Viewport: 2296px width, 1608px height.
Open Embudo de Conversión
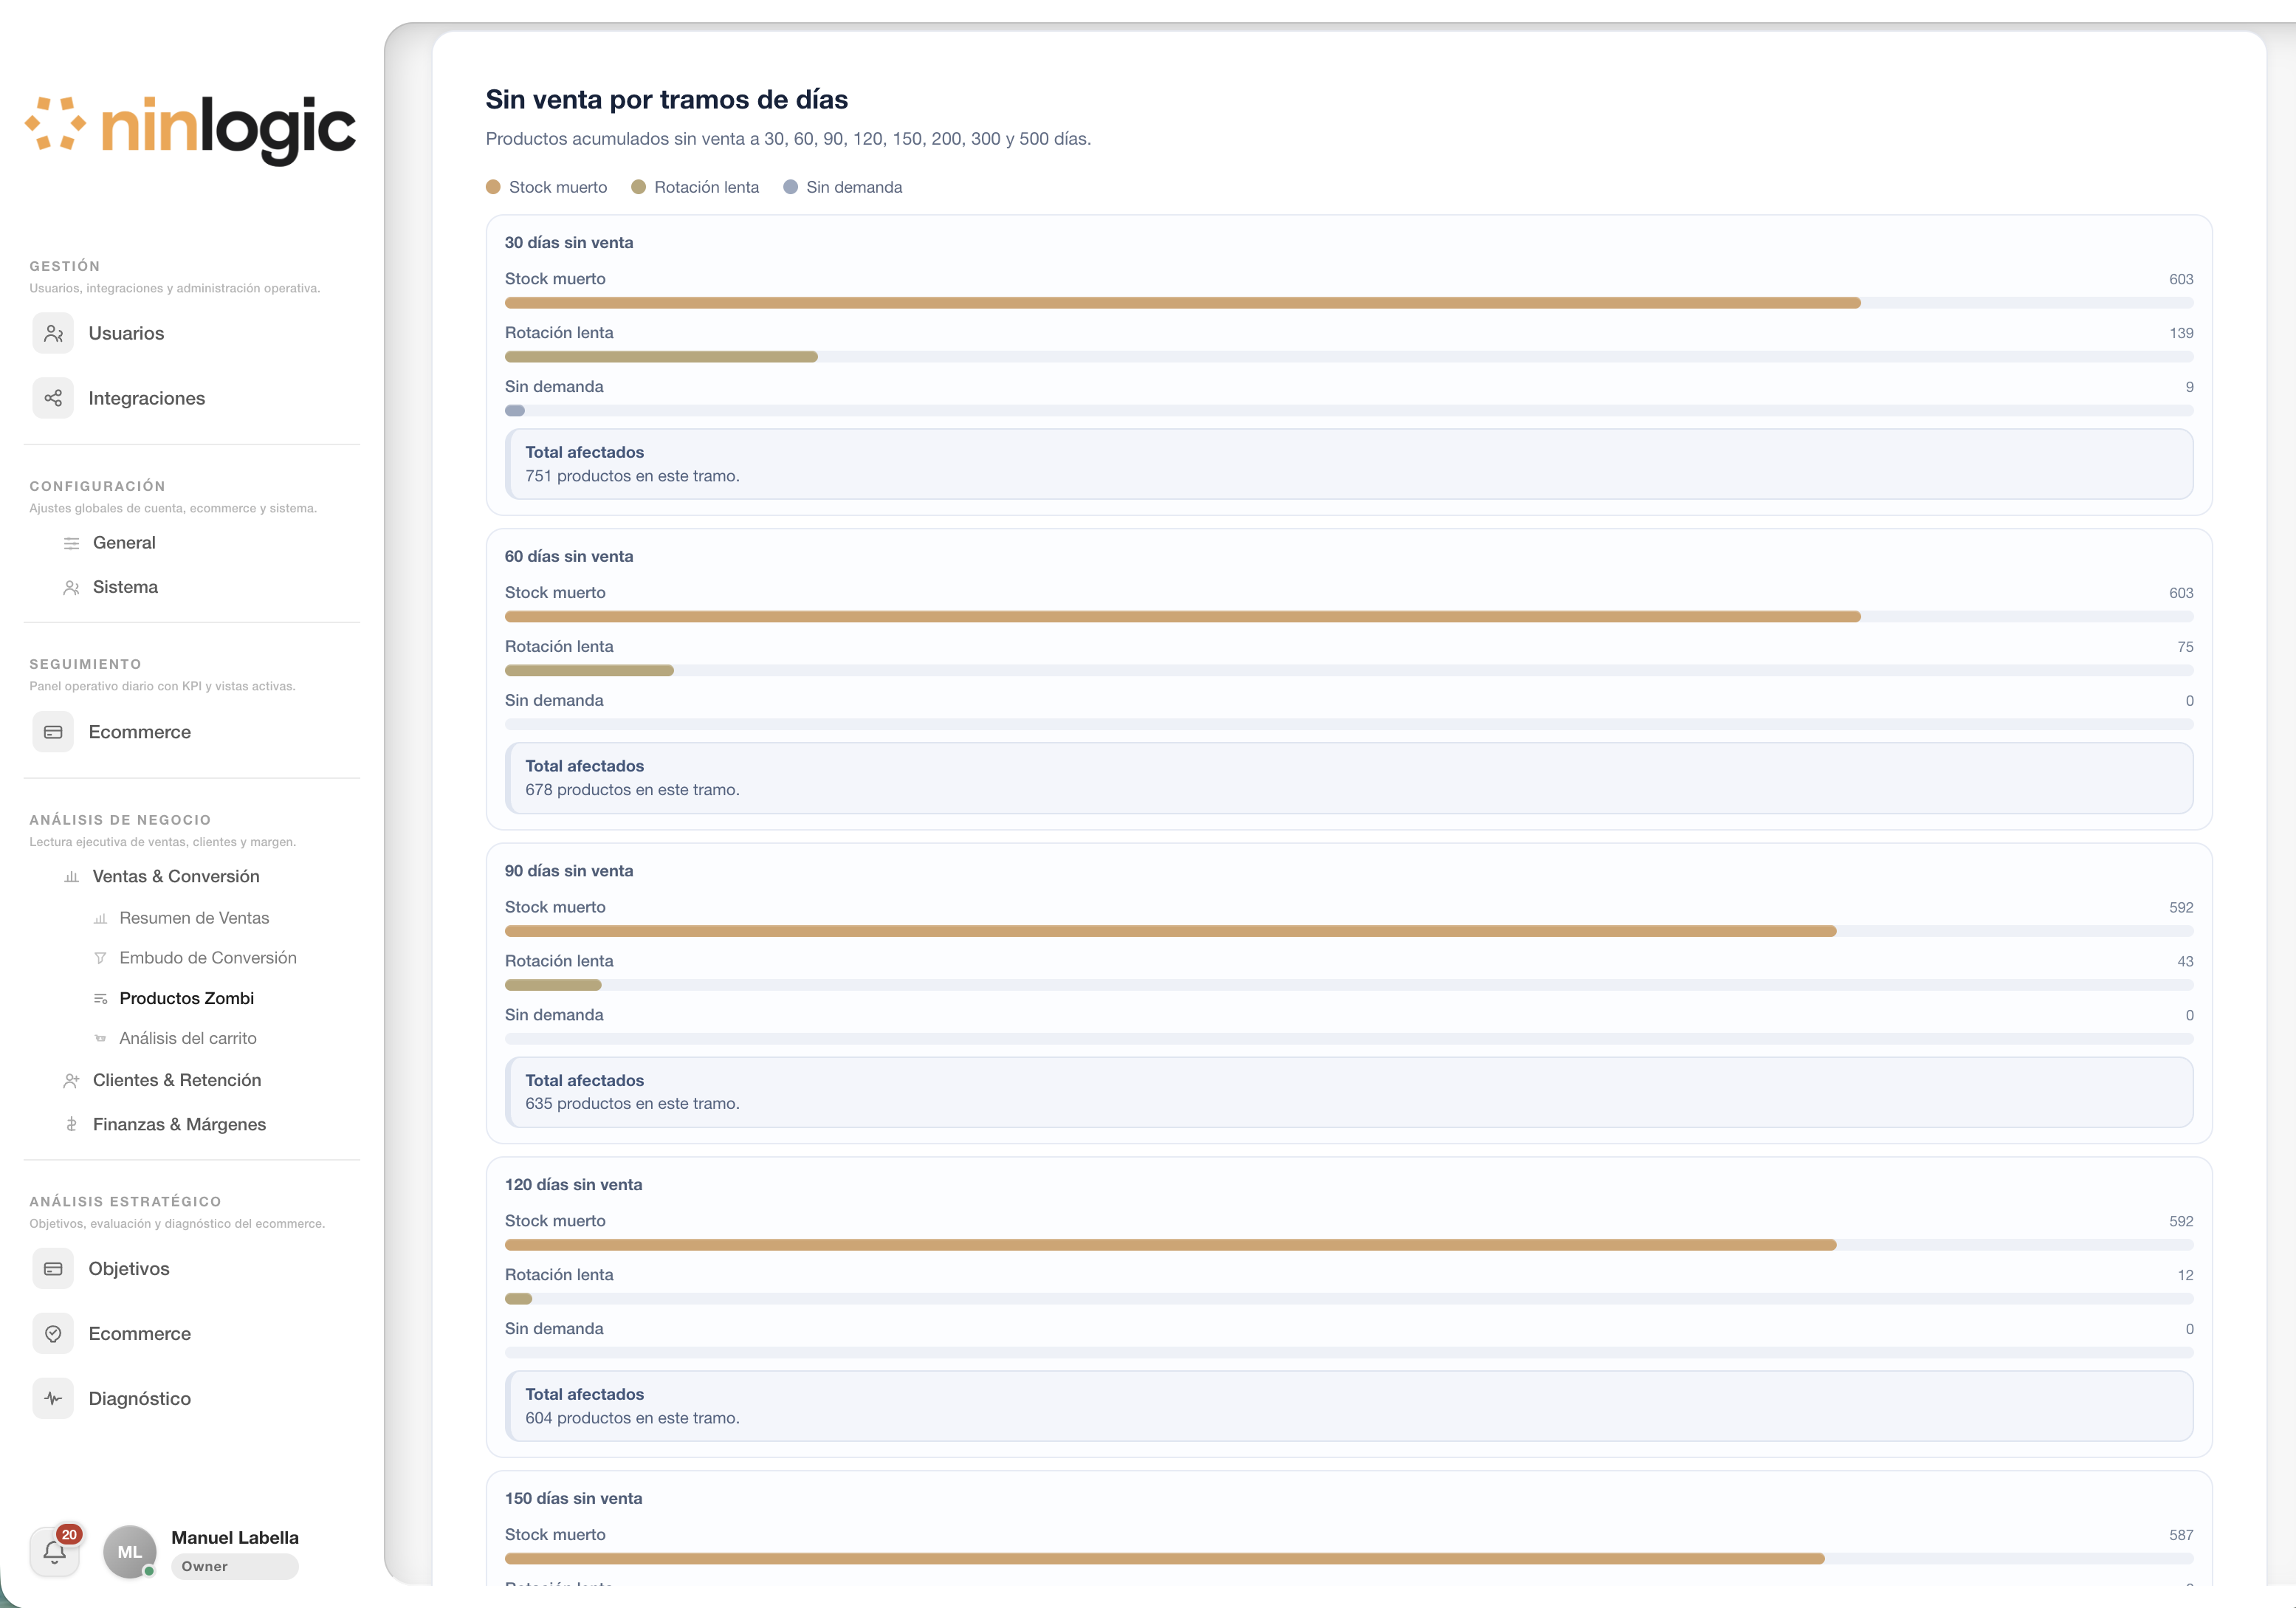(208, 958)
